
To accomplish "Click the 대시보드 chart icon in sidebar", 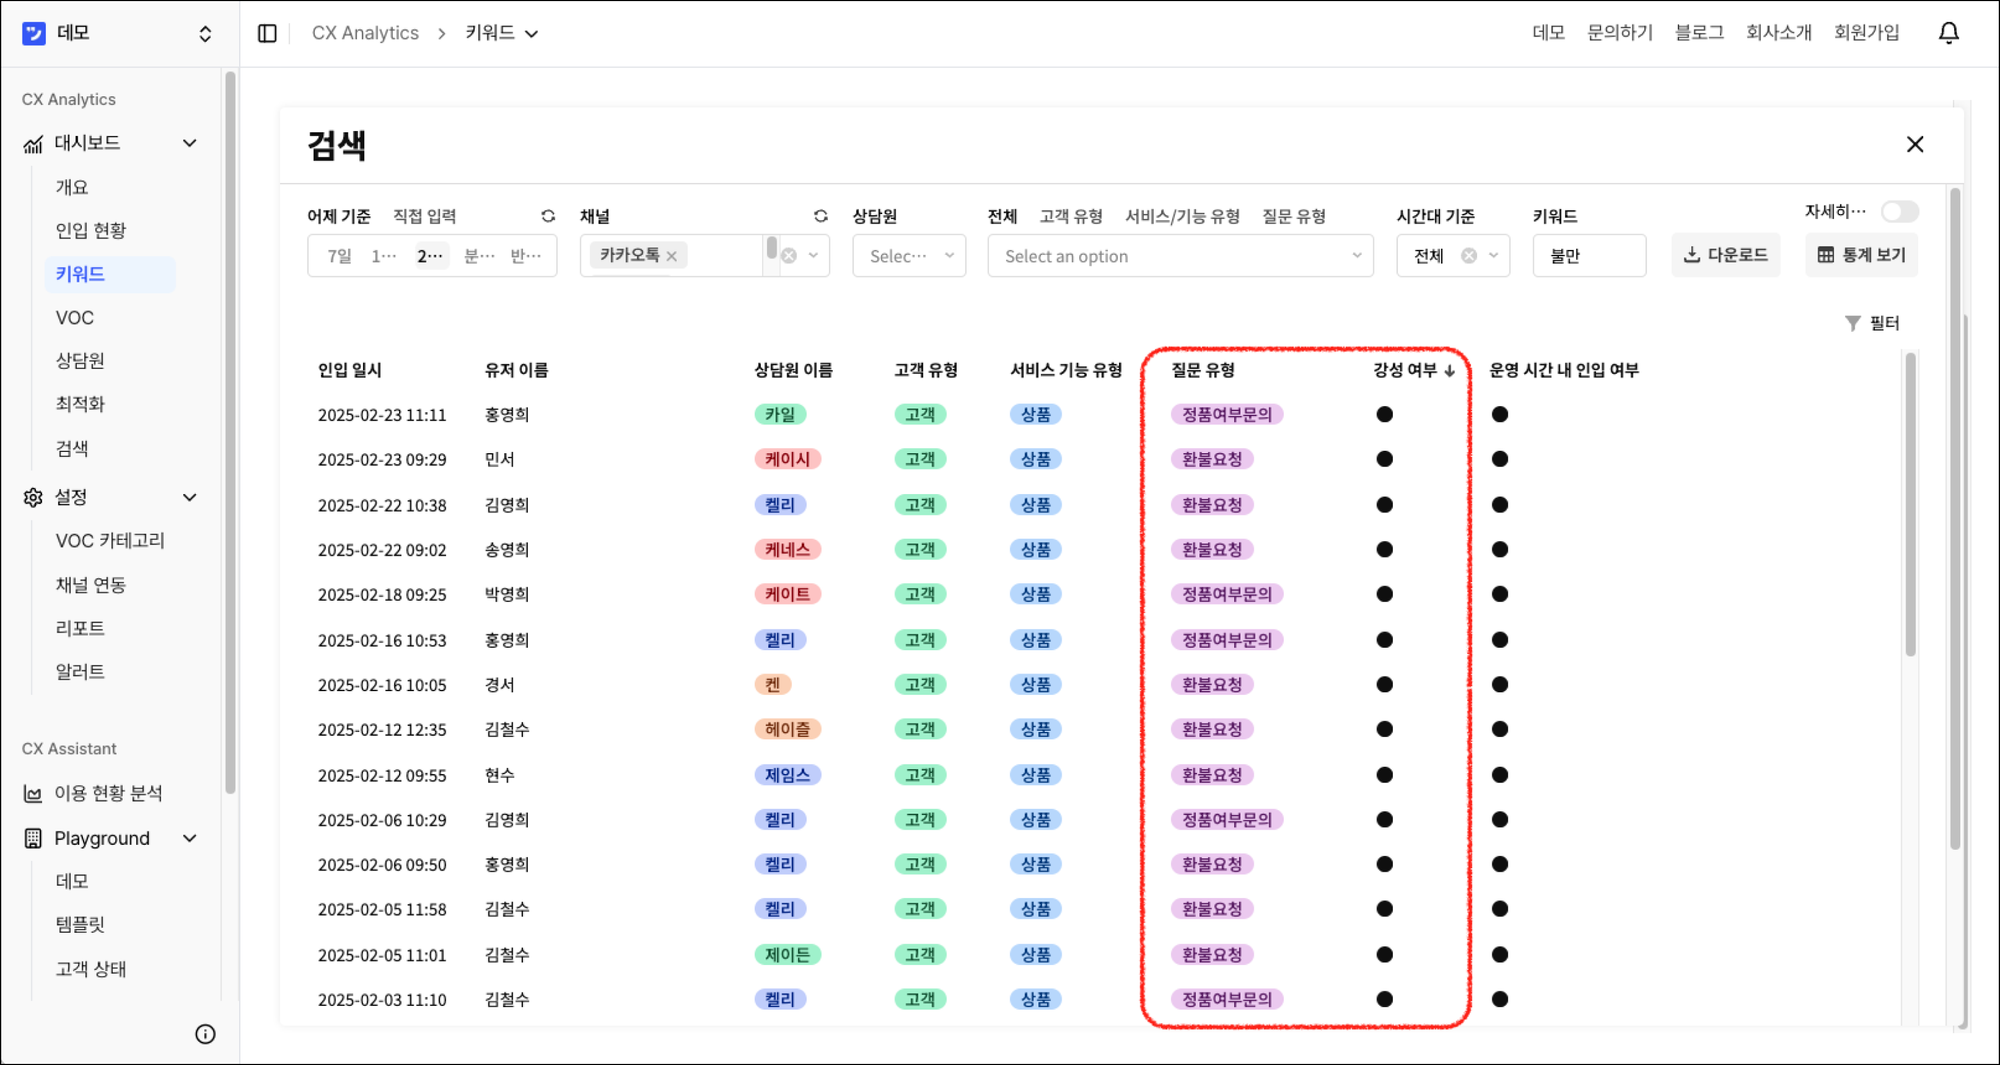I will point(31,143).
